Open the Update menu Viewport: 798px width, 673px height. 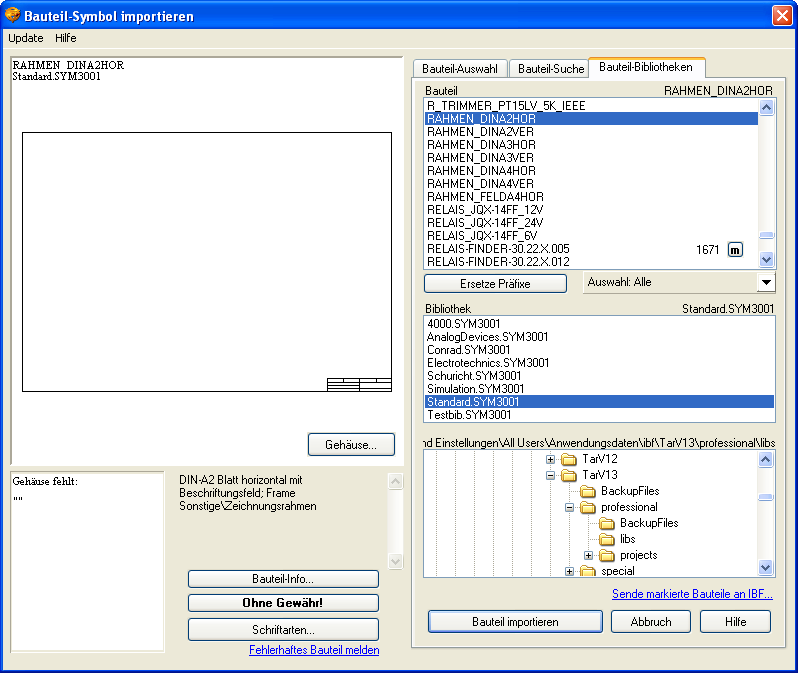tap(26, 38)
